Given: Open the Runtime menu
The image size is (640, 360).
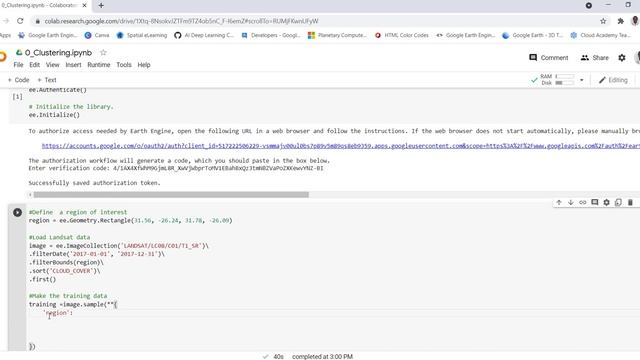Looking at the screenshot, I should pos(99,65).
